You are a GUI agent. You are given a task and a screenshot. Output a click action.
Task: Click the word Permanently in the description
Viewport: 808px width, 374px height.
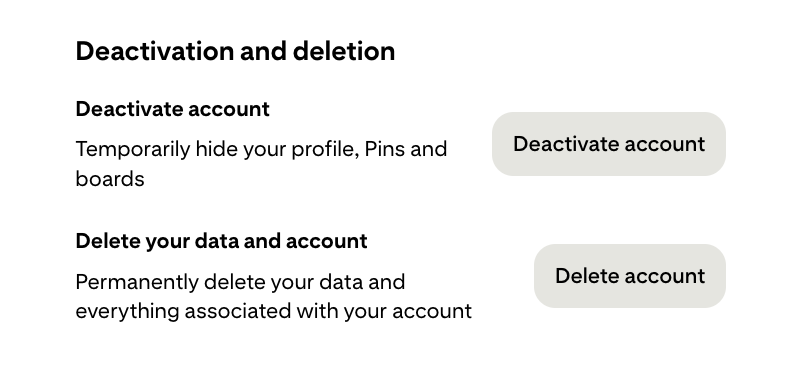pyautogui.click(x=137, y=282)
